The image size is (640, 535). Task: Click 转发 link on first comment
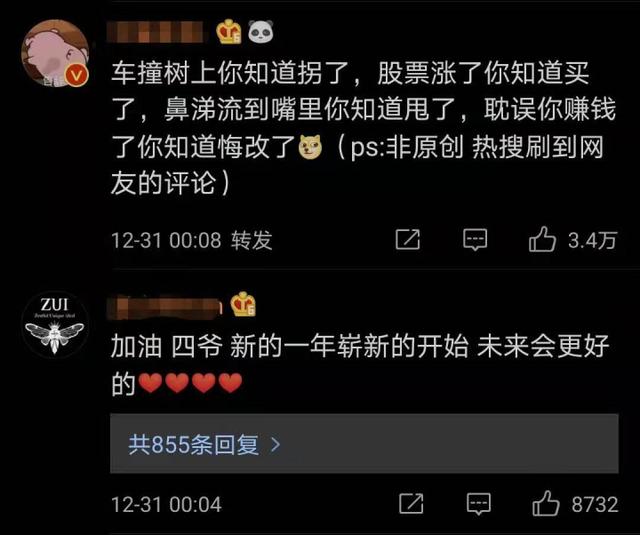[x=251, y=240]
